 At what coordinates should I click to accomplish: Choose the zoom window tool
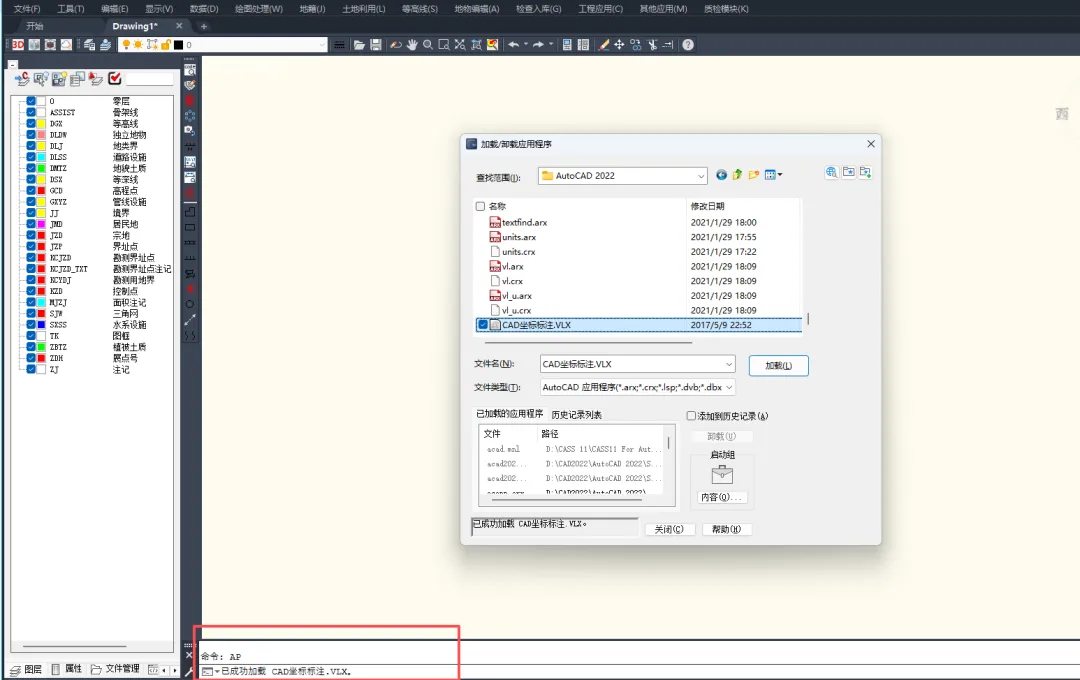point(444,45)
